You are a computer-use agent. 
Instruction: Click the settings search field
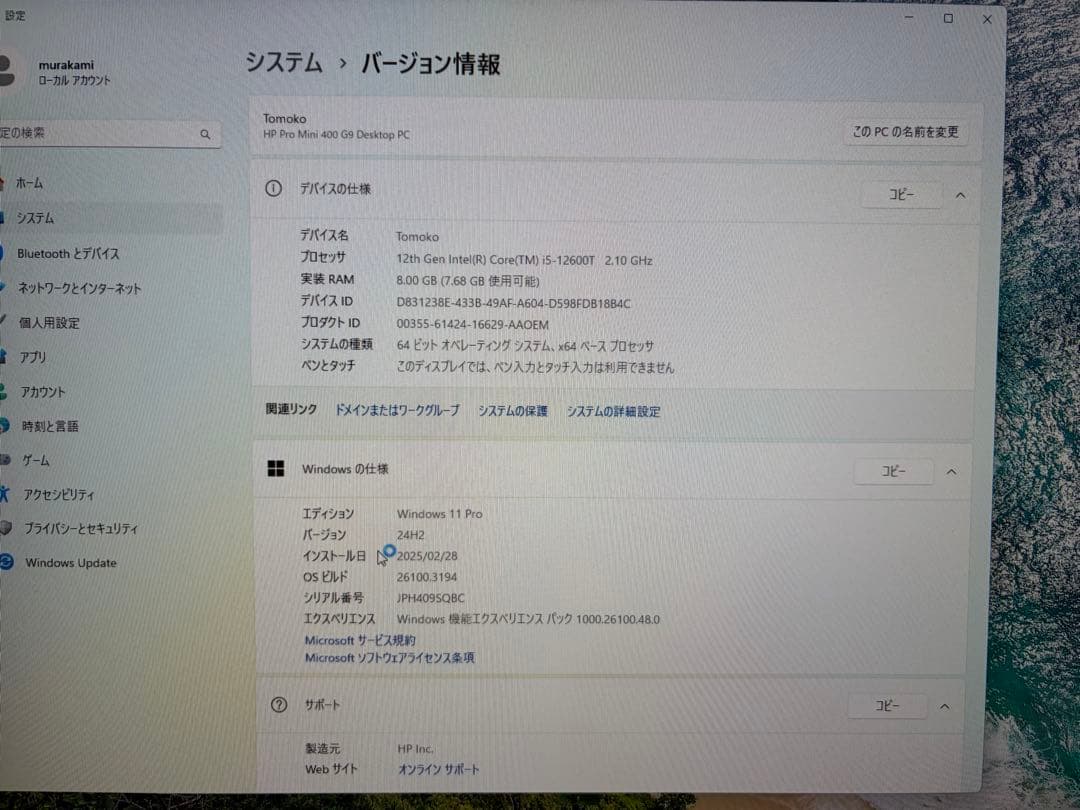pos(110,133)
